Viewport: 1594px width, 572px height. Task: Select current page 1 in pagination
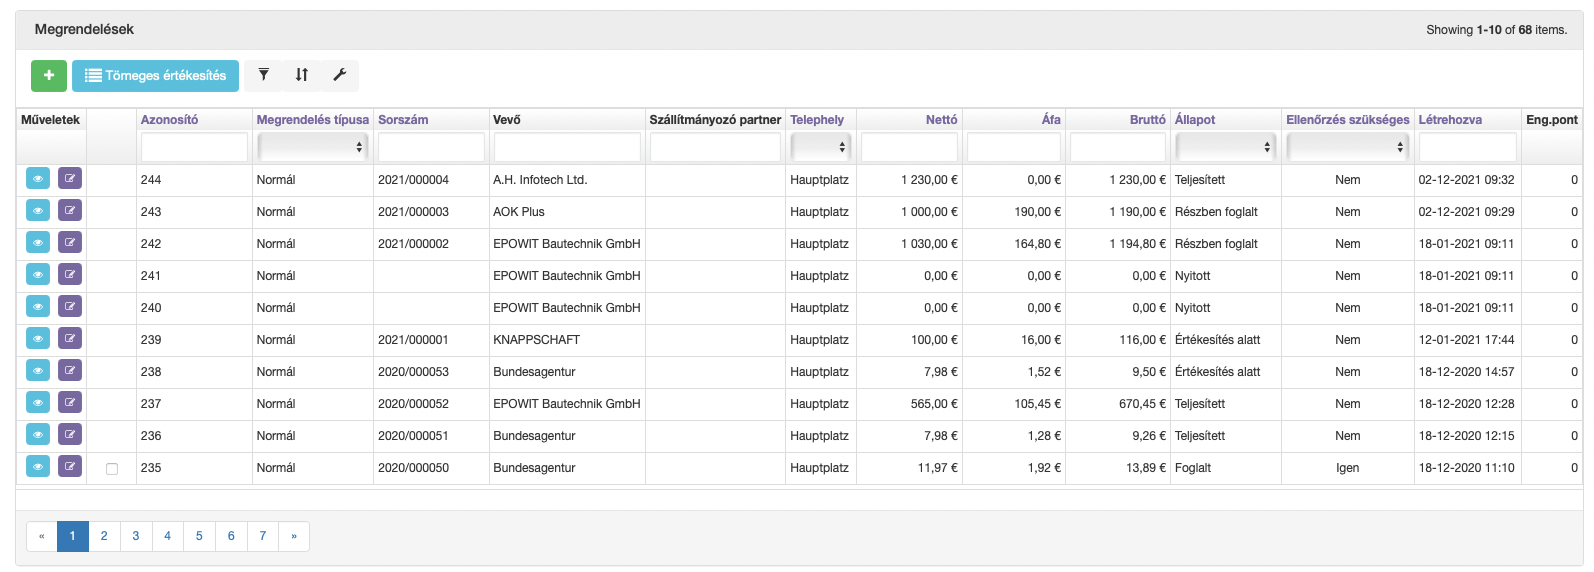[73, 536]
